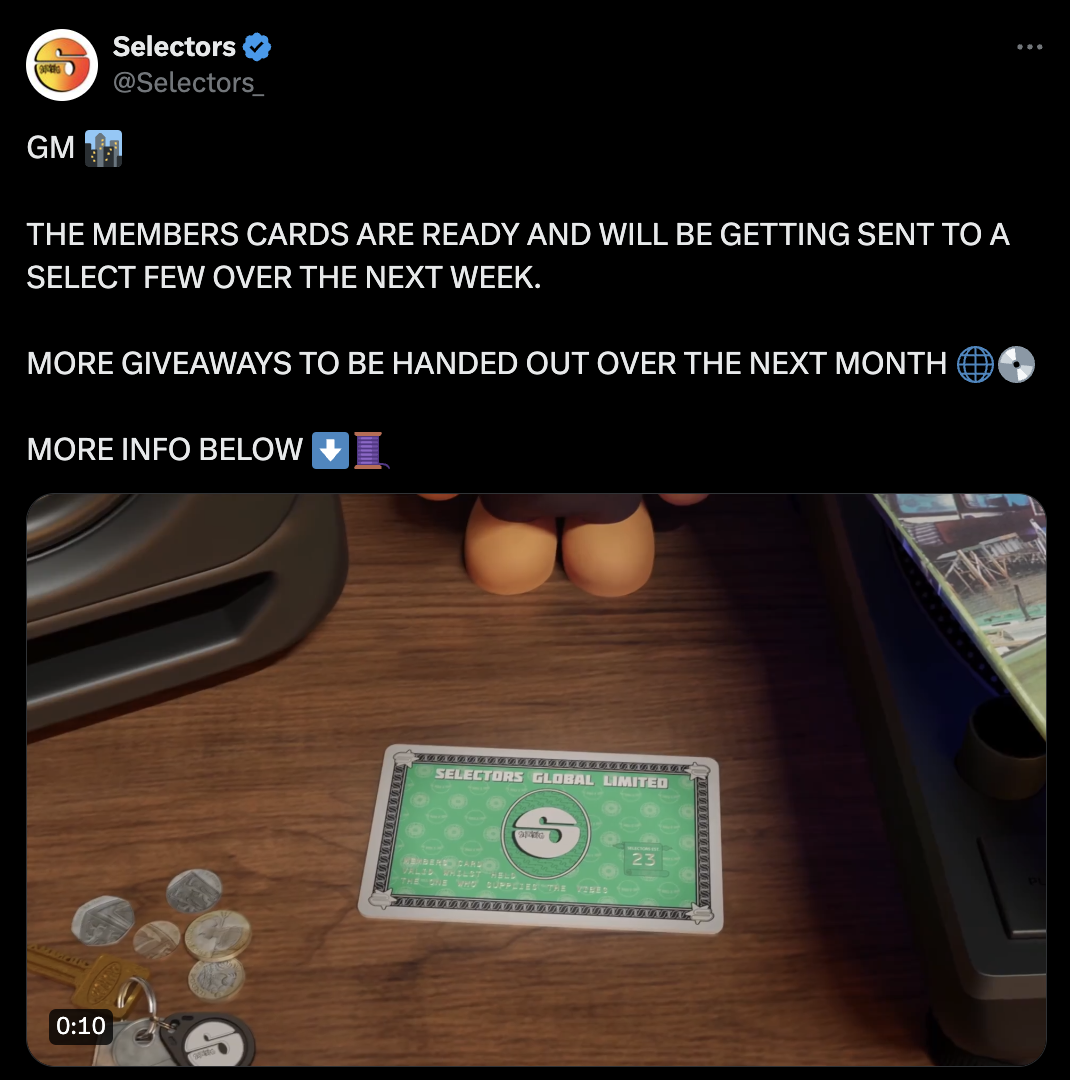Click the blue verified badge
This screenshot has width=1070, height=1080.
[x=257, y=47]
